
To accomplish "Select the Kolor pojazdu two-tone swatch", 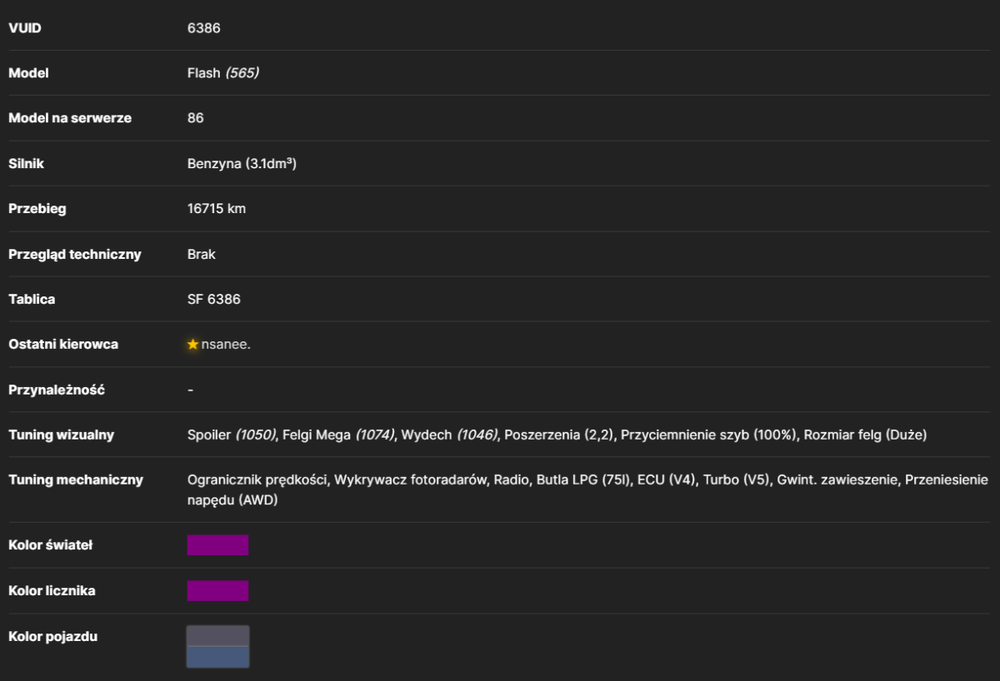I will 217,647.
